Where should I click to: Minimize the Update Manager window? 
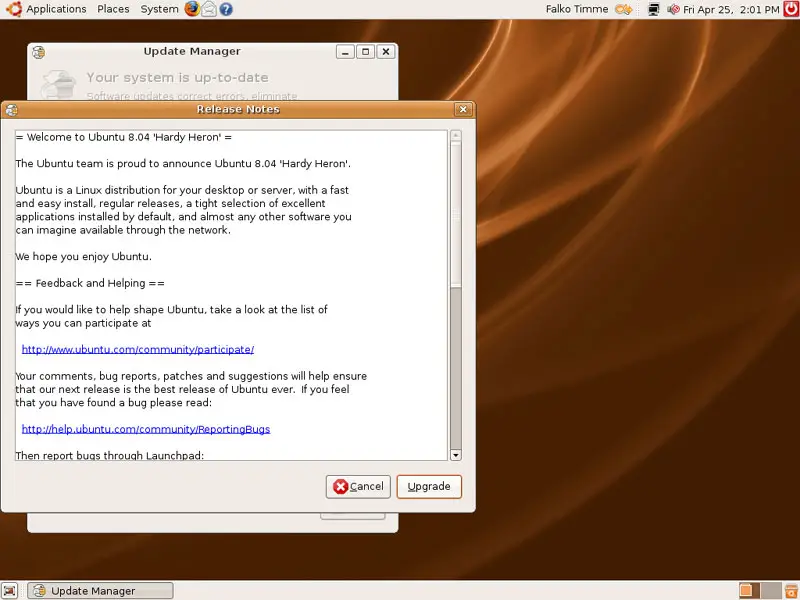click(x=345, y=52)
